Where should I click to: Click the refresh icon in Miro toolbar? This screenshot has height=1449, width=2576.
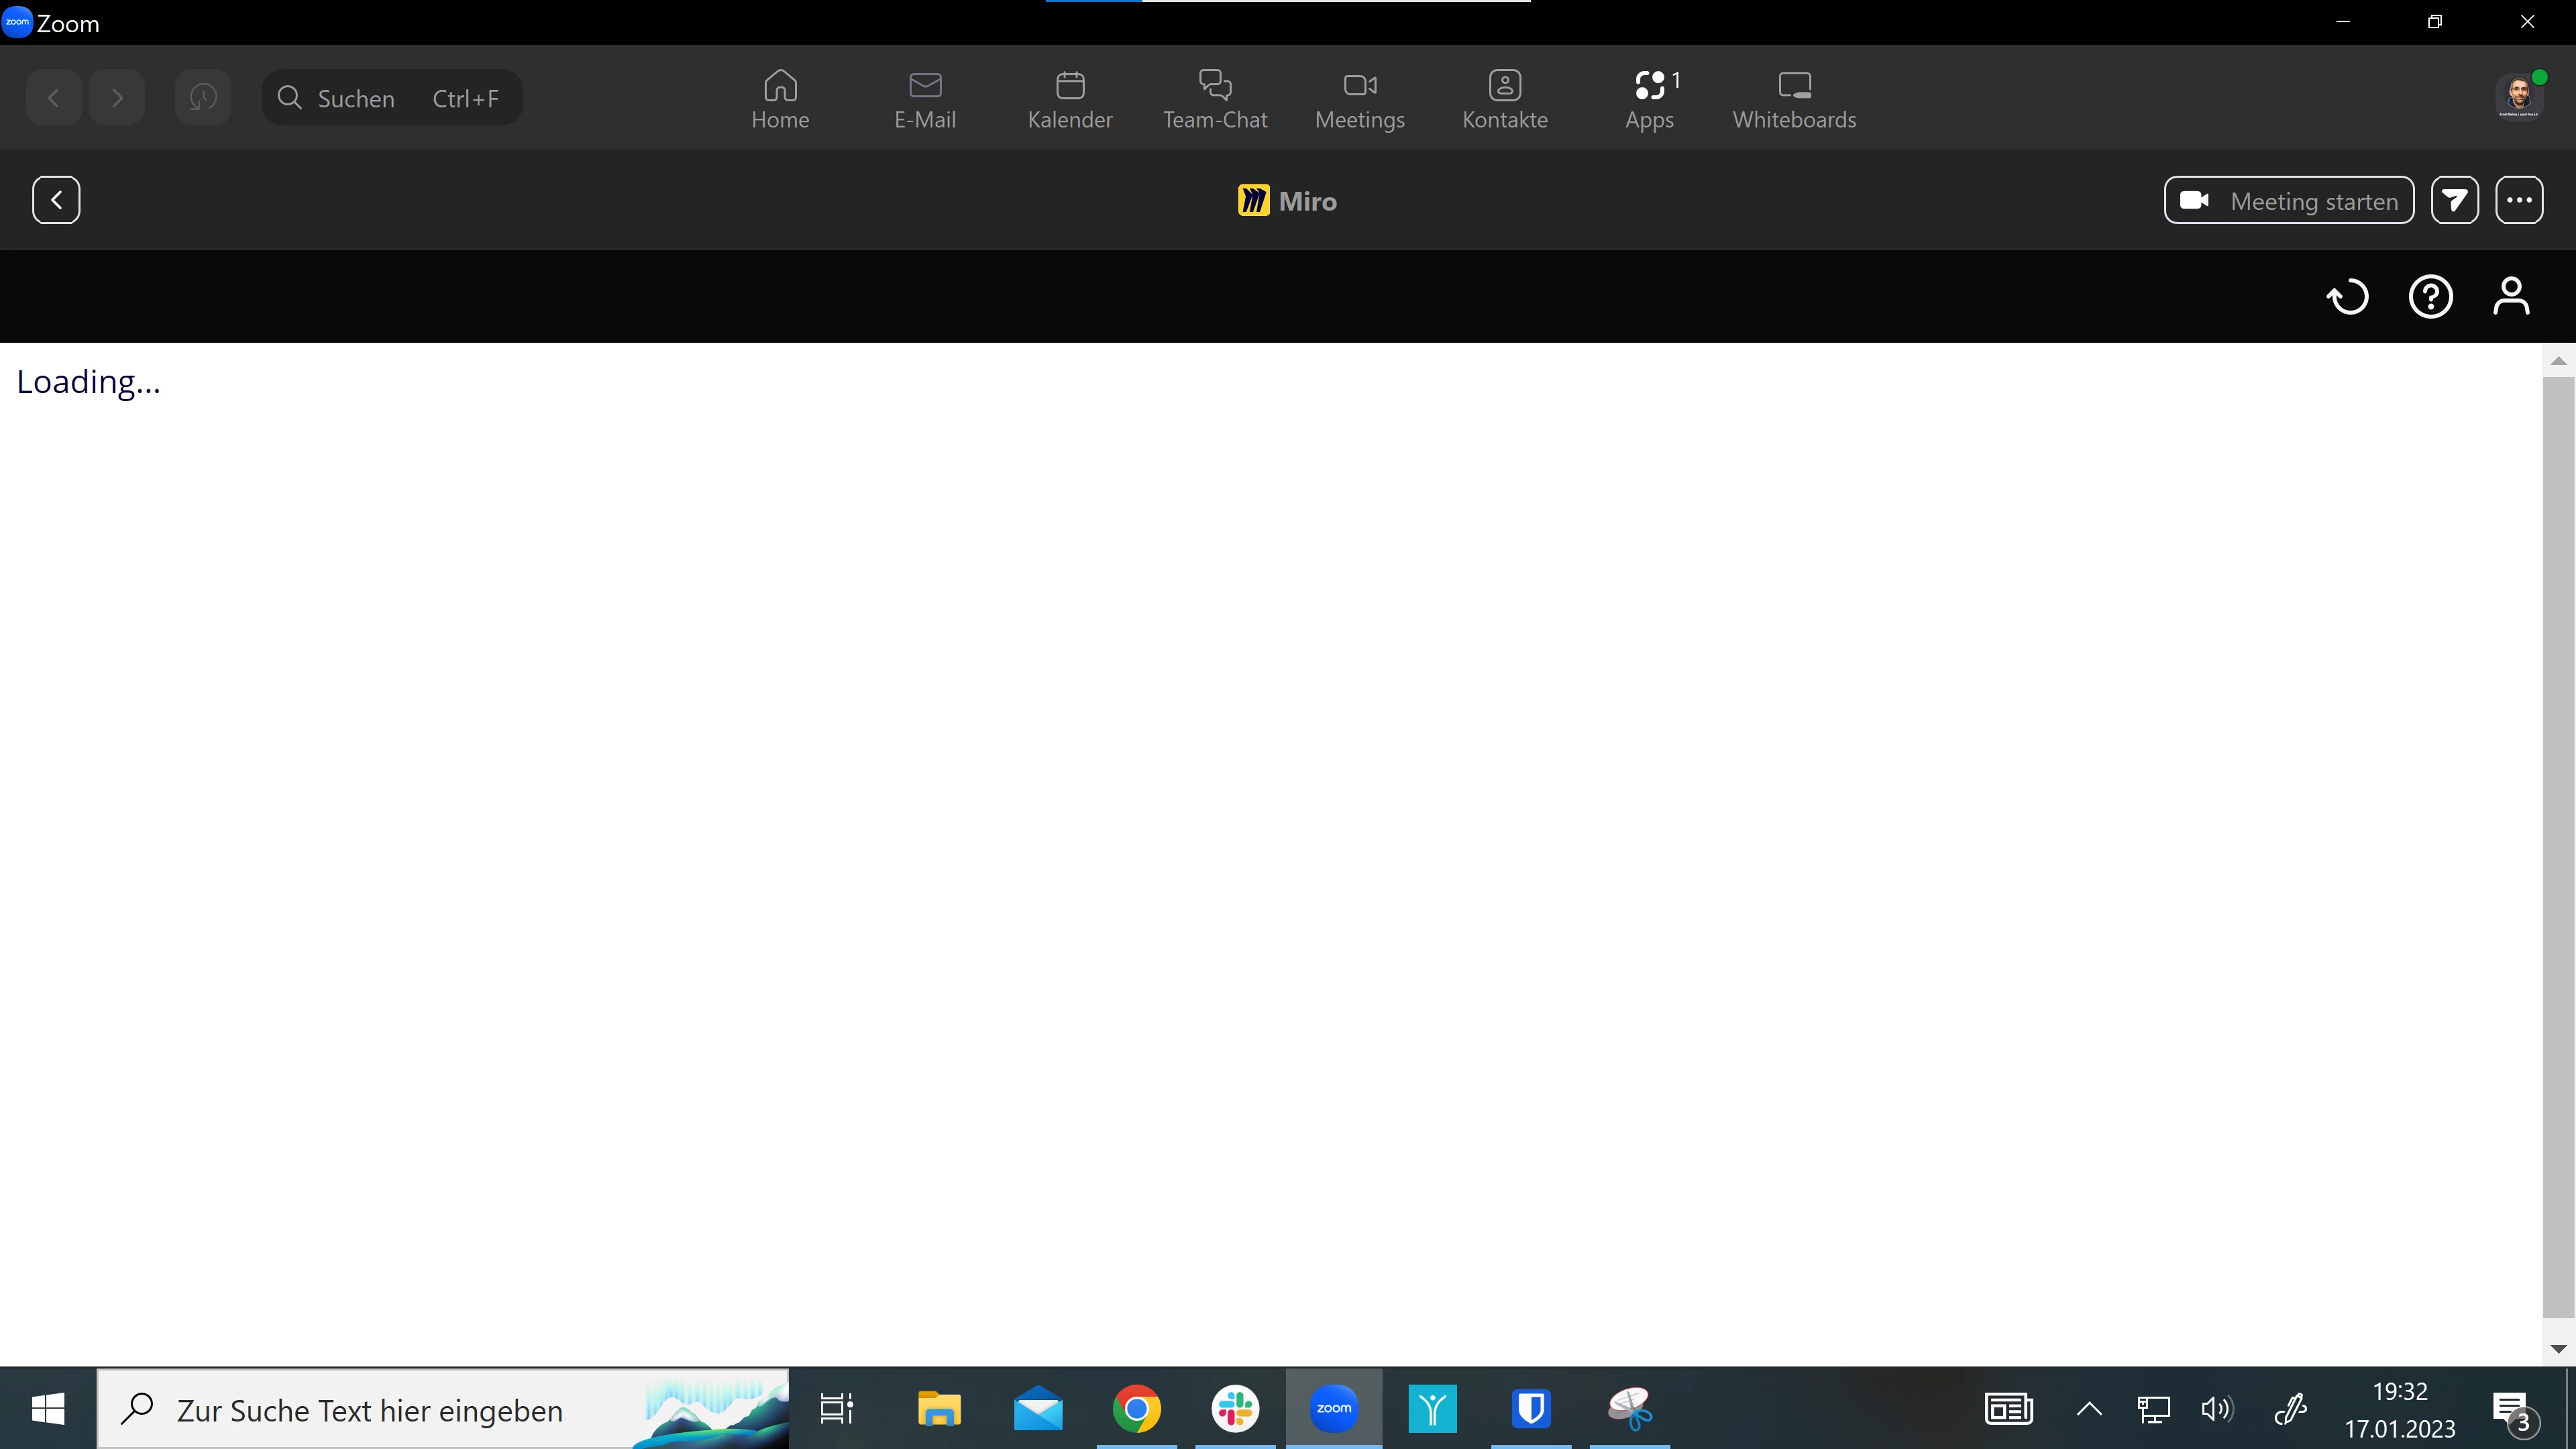pyautogui.click(x=2347, y=297)
